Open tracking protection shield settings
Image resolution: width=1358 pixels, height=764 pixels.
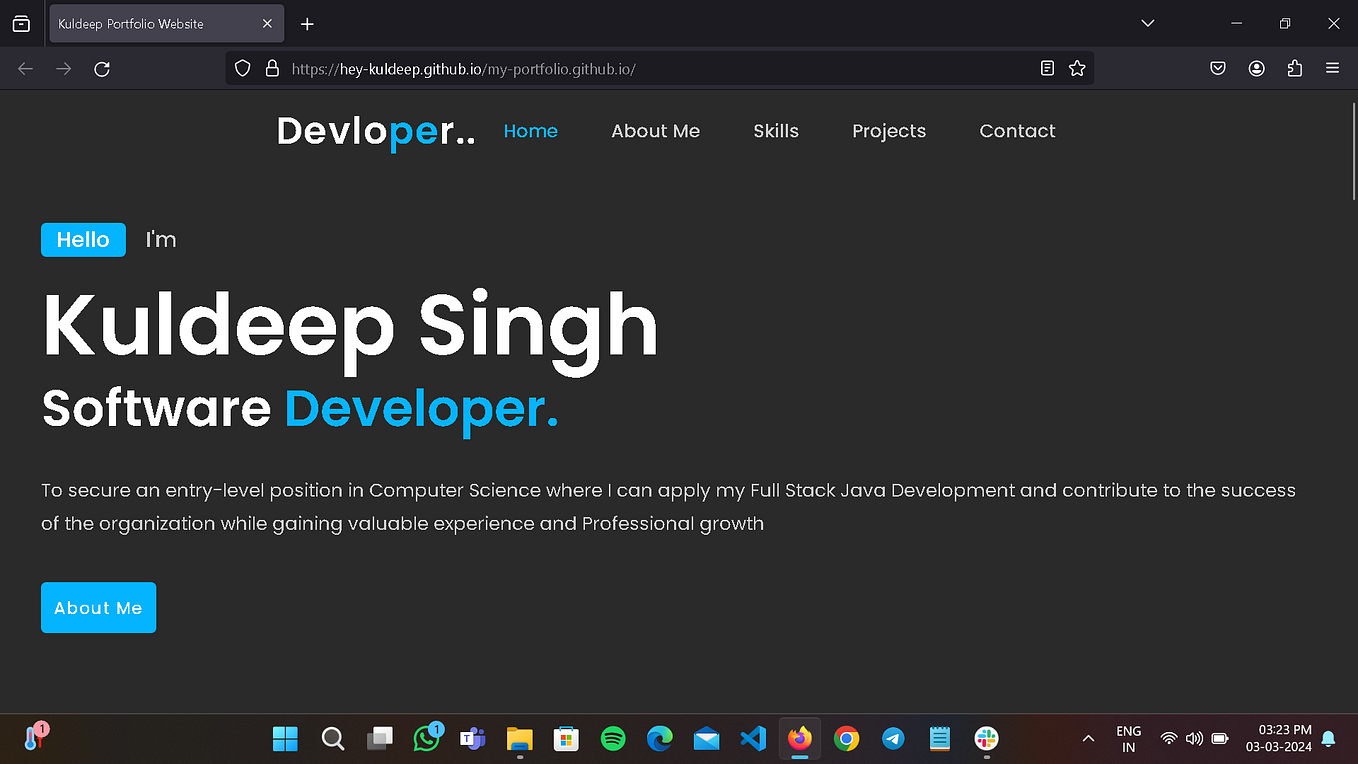(x=242, y=68)
